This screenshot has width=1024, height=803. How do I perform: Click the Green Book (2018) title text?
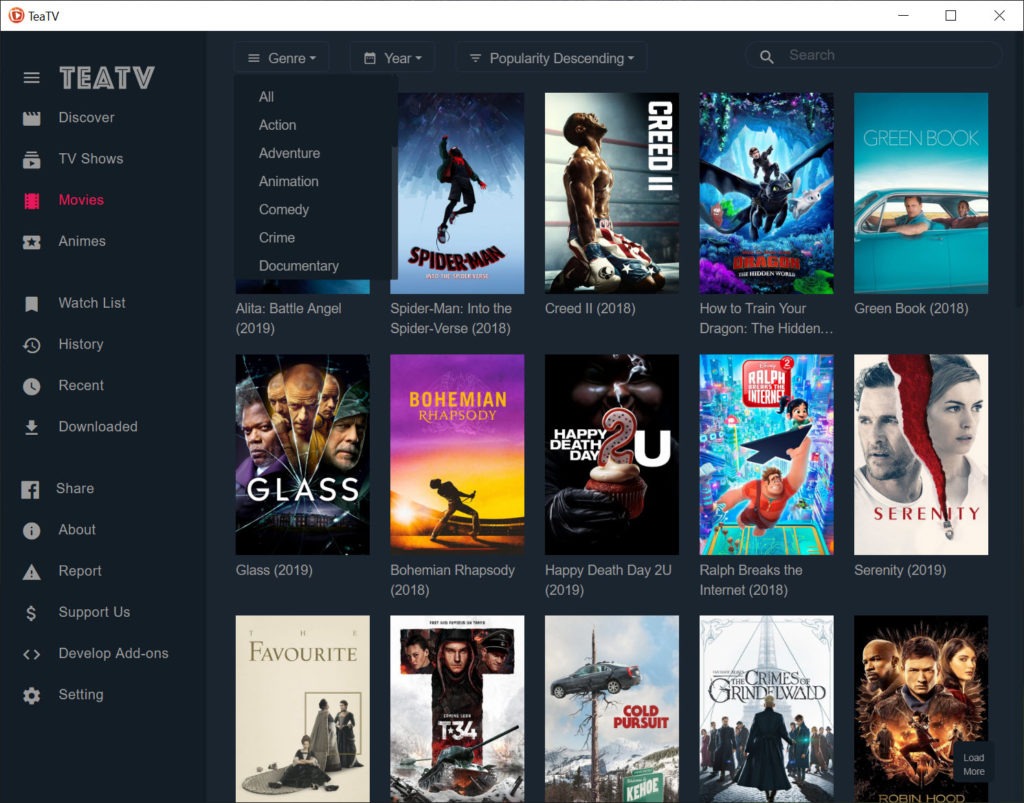point(911,308)
